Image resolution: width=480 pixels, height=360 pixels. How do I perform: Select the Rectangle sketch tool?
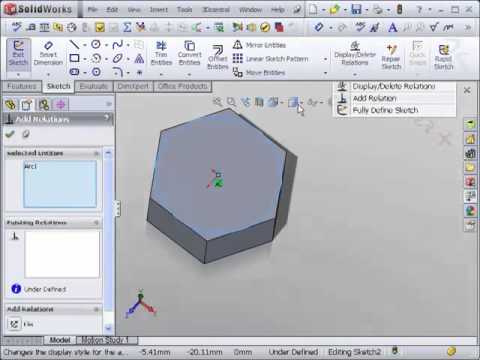point(74,59)
